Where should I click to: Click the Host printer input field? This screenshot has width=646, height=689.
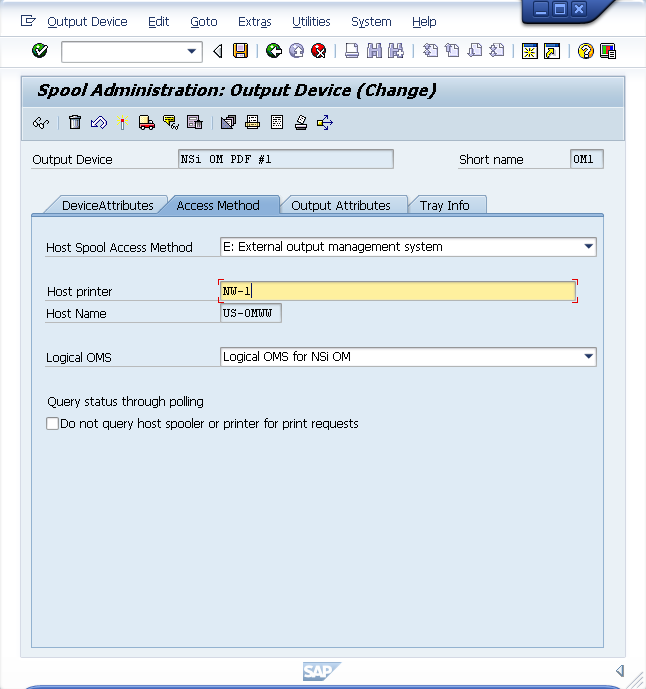(x=398, y=291)
